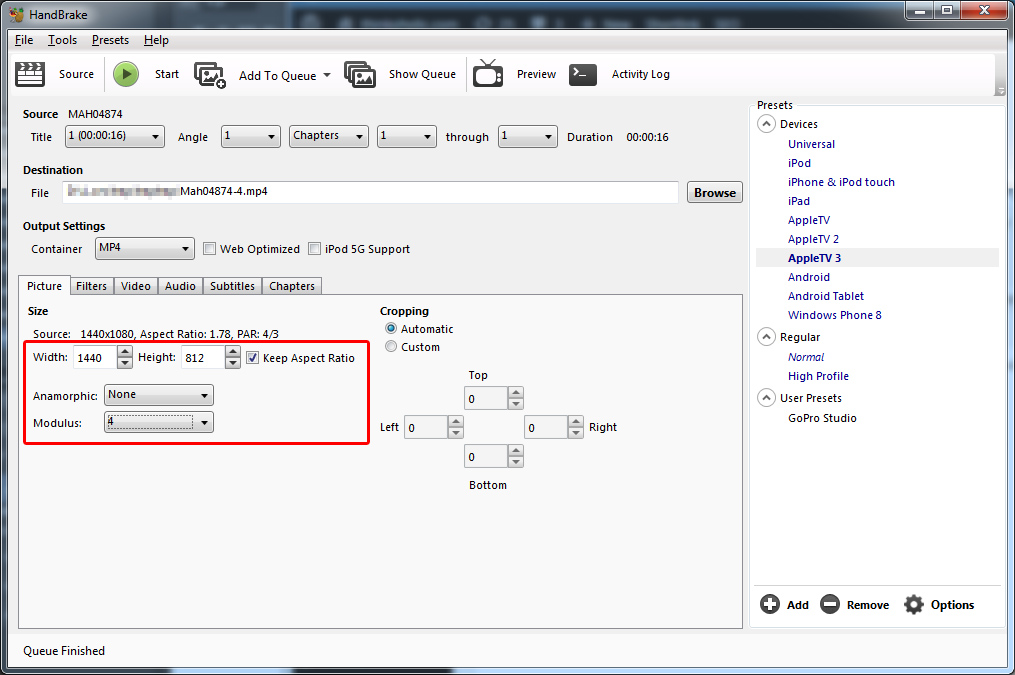Image resolution: width=1015 pixels, height=675 pixels.
Task: Open the Angle dropdown
Action: (x=251, y=137)
